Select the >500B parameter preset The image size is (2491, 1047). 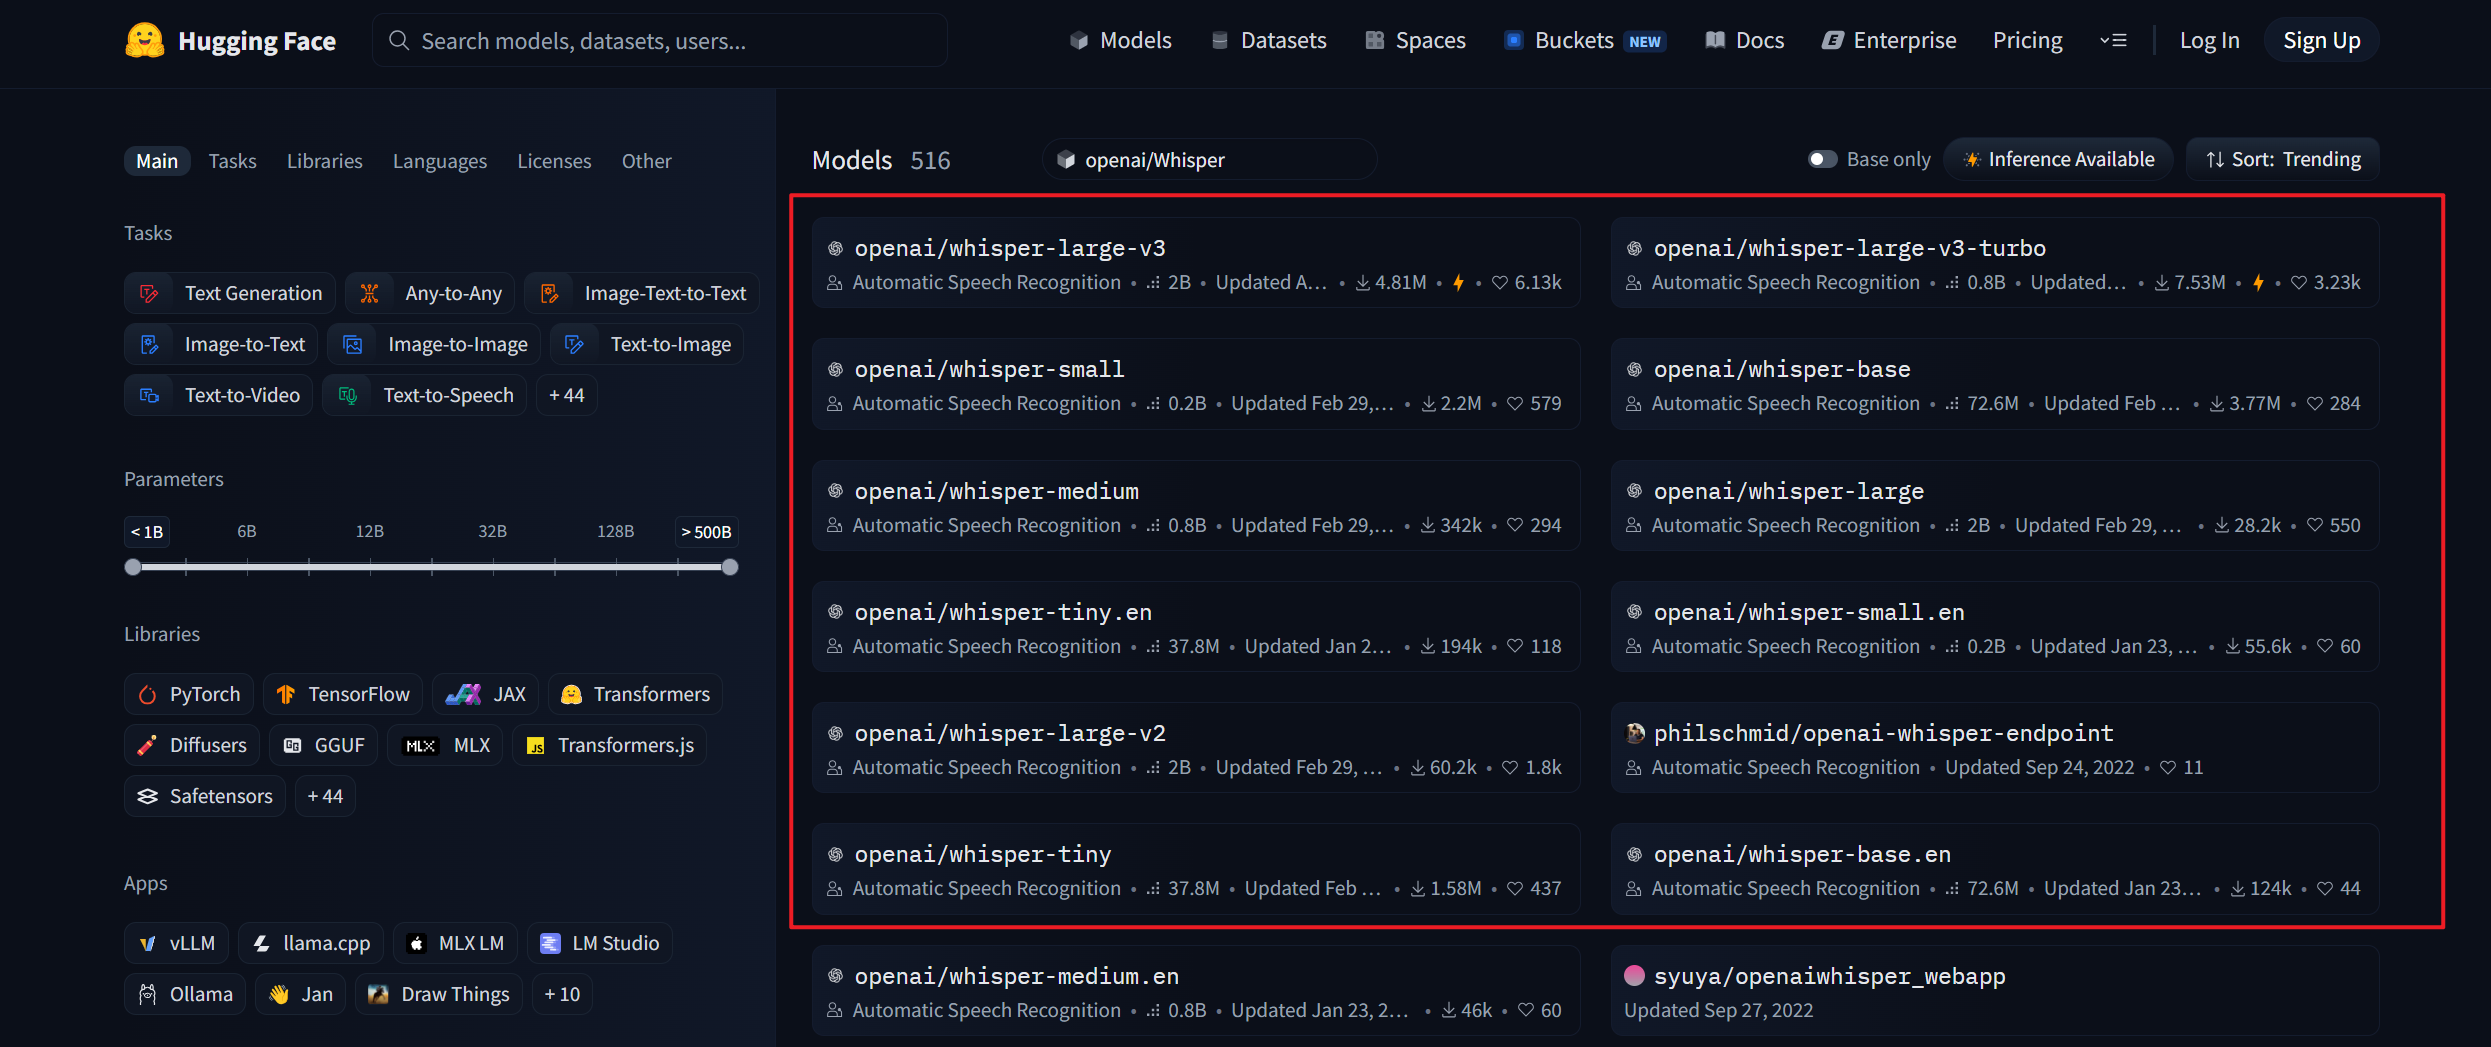coord(706,532)
